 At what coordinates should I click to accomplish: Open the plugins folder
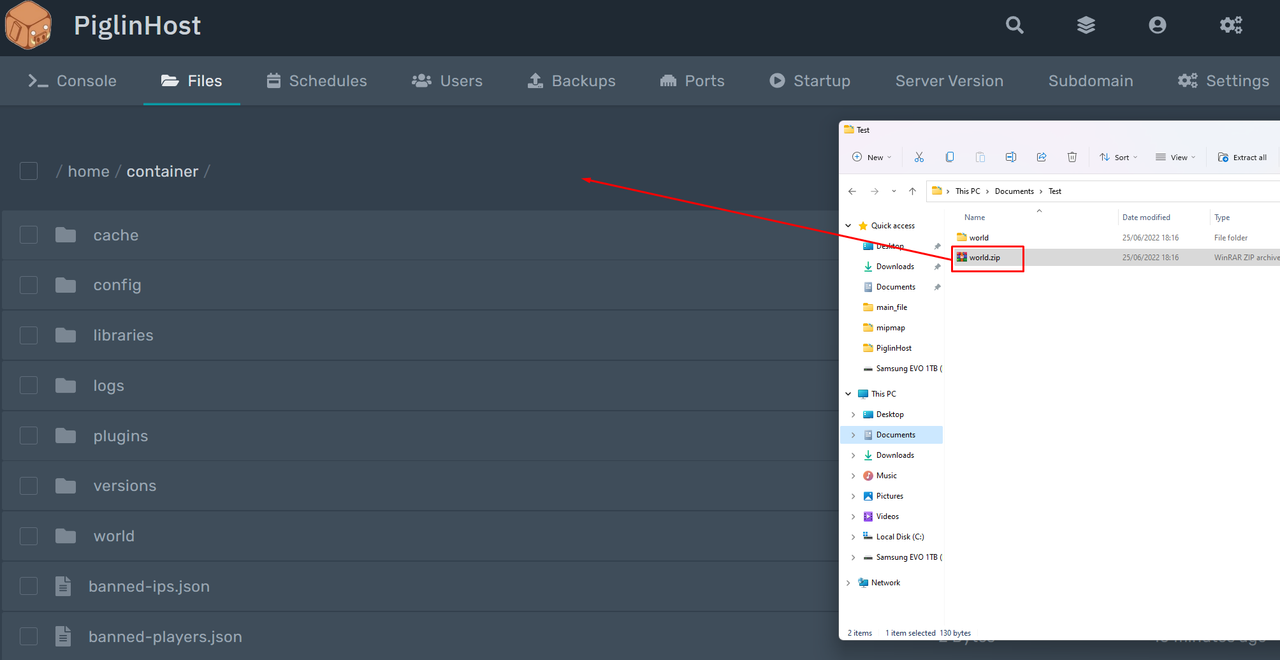pyautogui.click(x=120, y=436)
